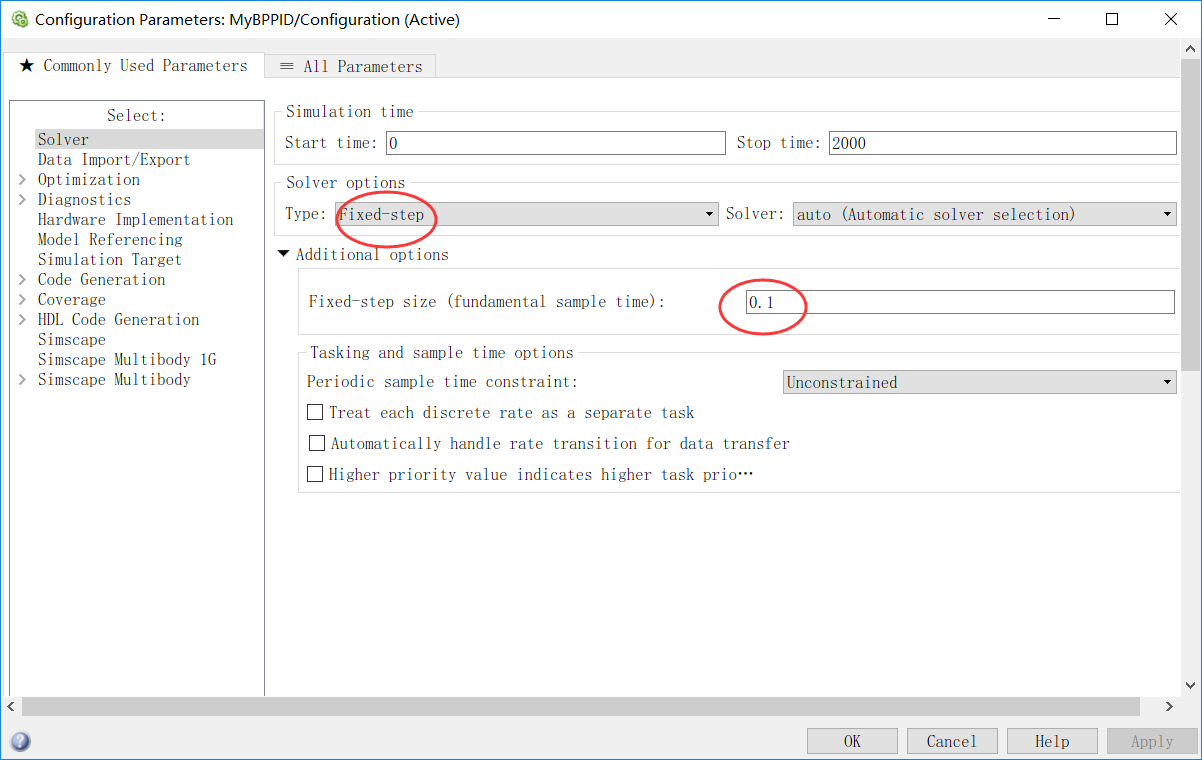Click the horizontal scrollbar thumb

pyautogui.click(x=581, y=706)
